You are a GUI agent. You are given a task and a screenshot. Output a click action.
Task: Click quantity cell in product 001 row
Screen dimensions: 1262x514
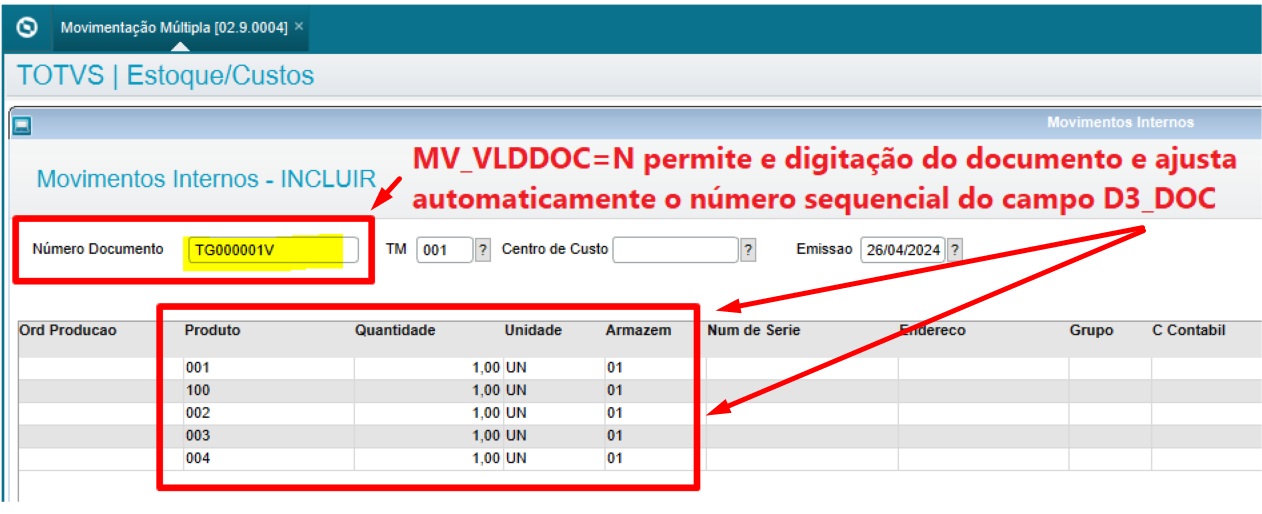pyautogui.click(x=428, y=368)
